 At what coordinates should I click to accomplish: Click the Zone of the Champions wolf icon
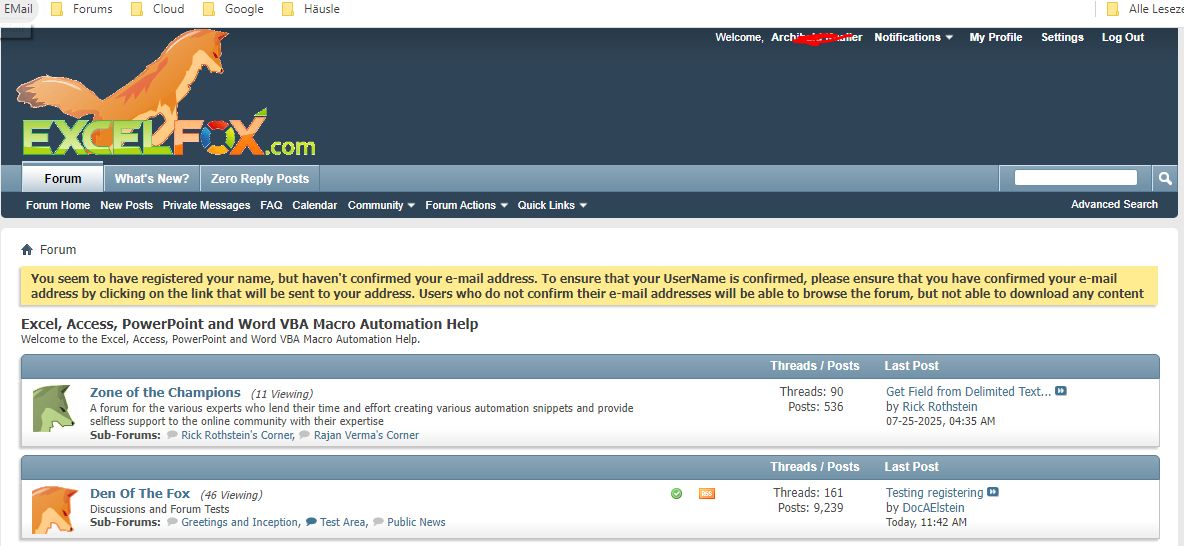[53, 409]
